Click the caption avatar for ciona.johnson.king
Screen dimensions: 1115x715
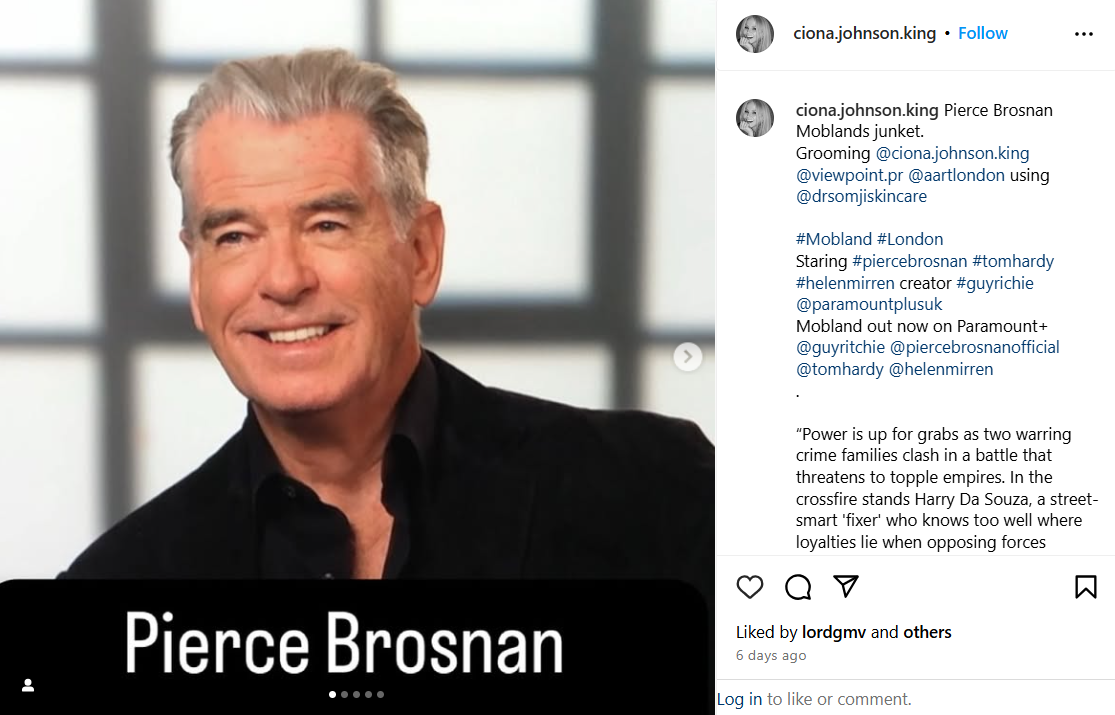tap(754, 118)
